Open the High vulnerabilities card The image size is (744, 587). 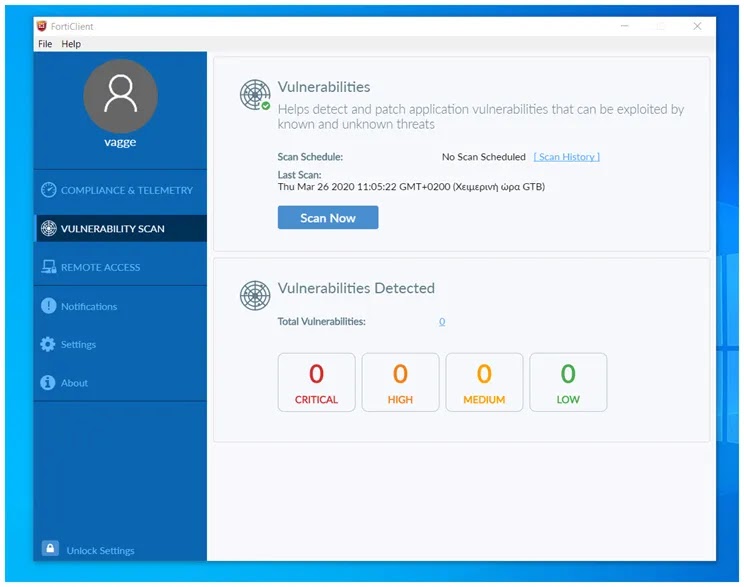tap(400, 382)
